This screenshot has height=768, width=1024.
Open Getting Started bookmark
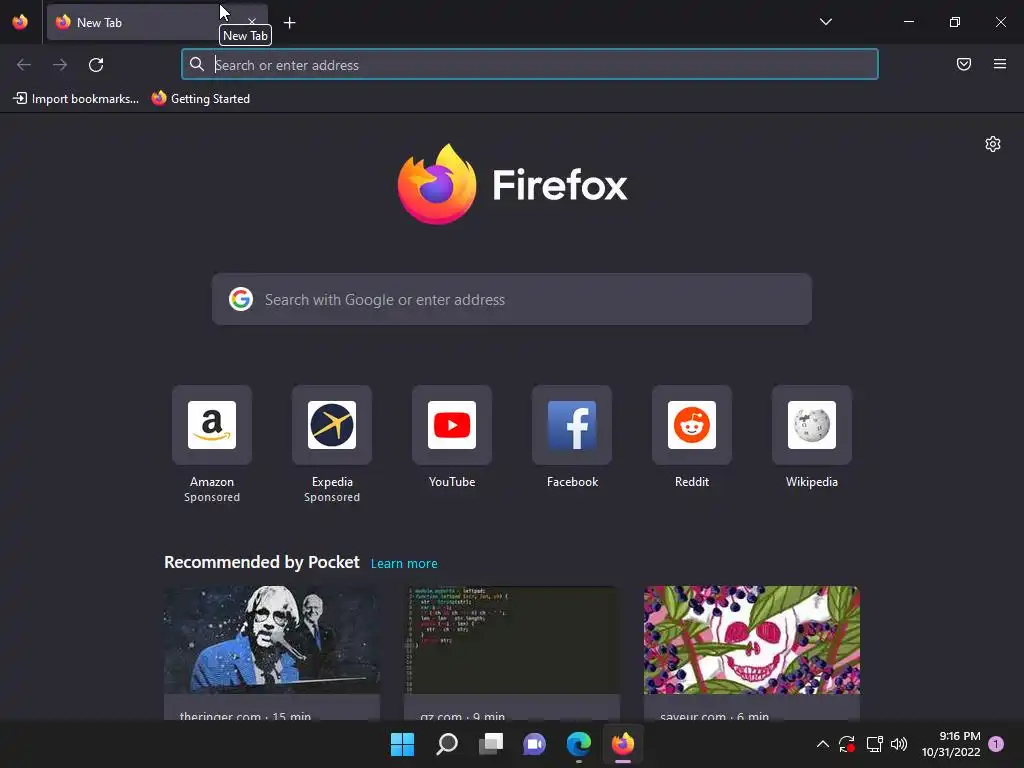click(201, 99)
